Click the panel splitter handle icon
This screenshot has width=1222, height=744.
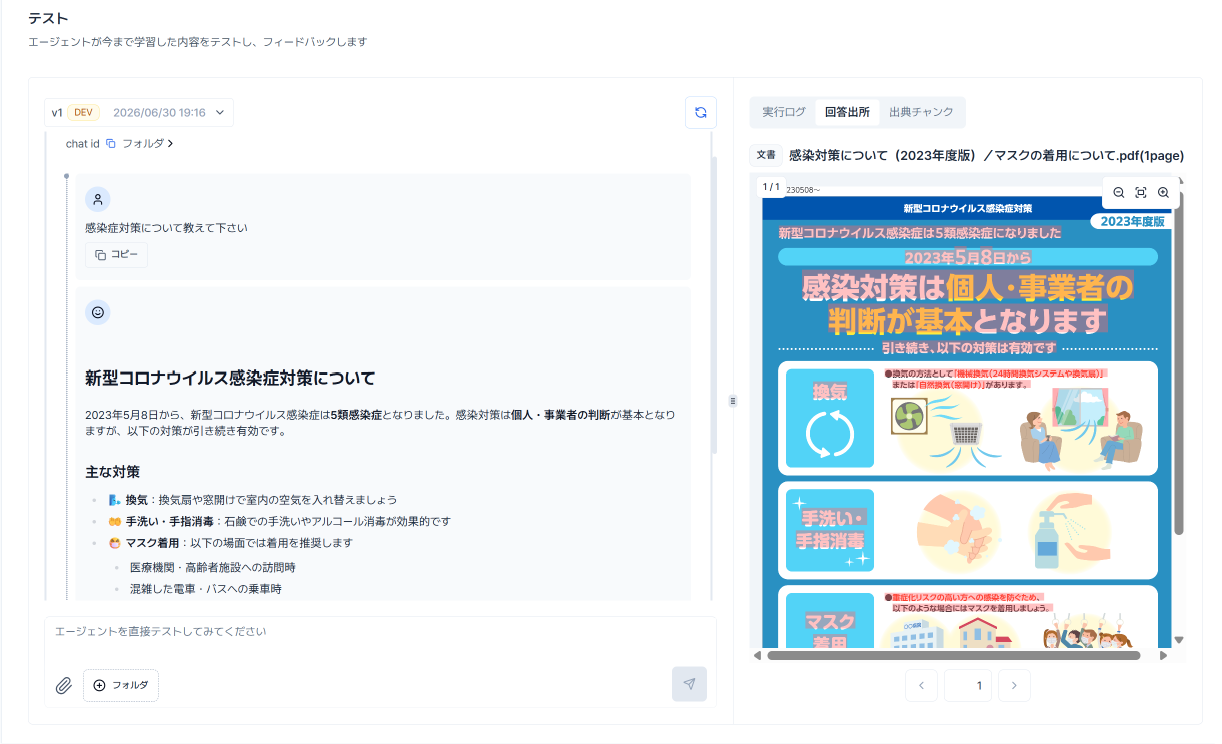(x=733, y=401)
